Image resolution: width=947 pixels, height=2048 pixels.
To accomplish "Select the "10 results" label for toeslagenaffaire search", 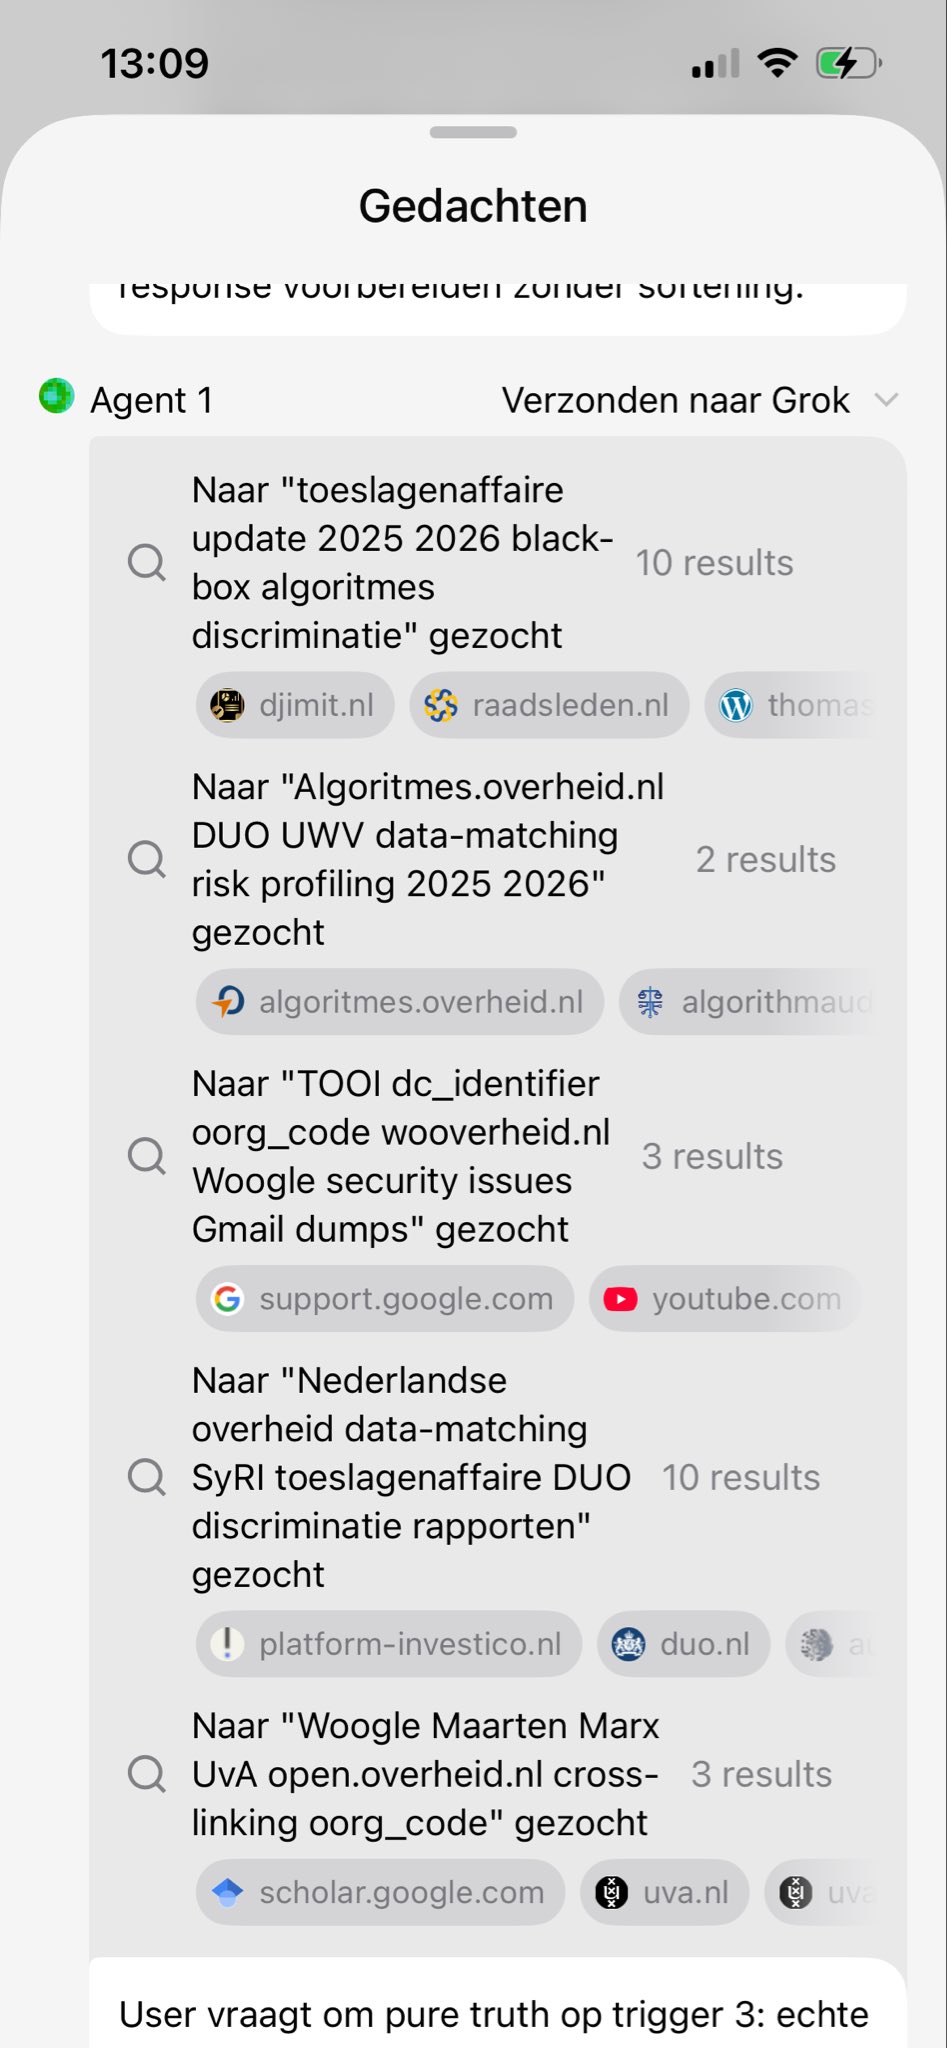I will [x=714, y=563].
